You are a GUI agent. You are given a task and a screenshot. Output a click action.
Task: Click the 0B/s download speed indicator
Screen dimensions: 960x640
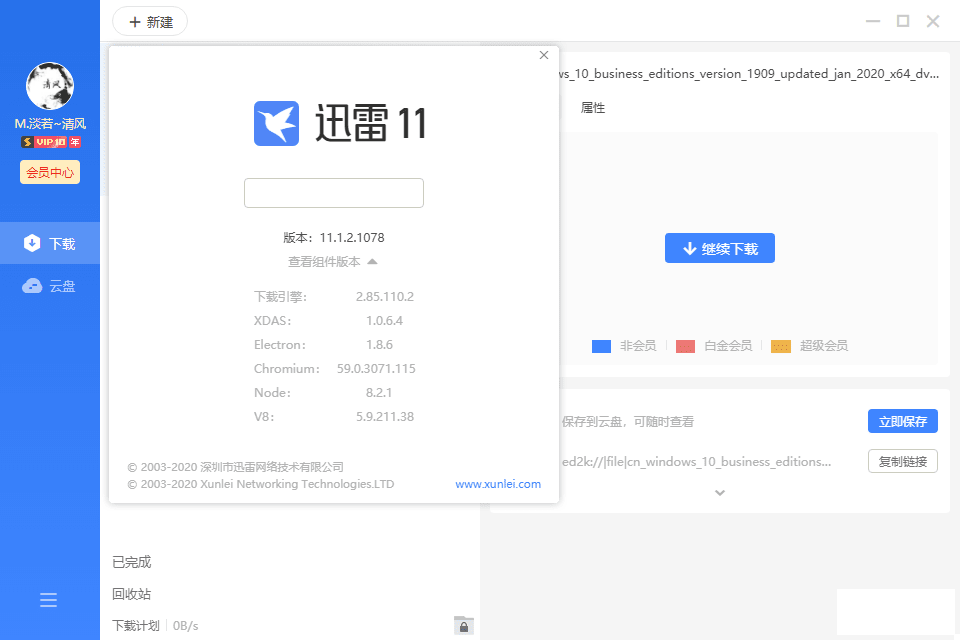[186, 625]
